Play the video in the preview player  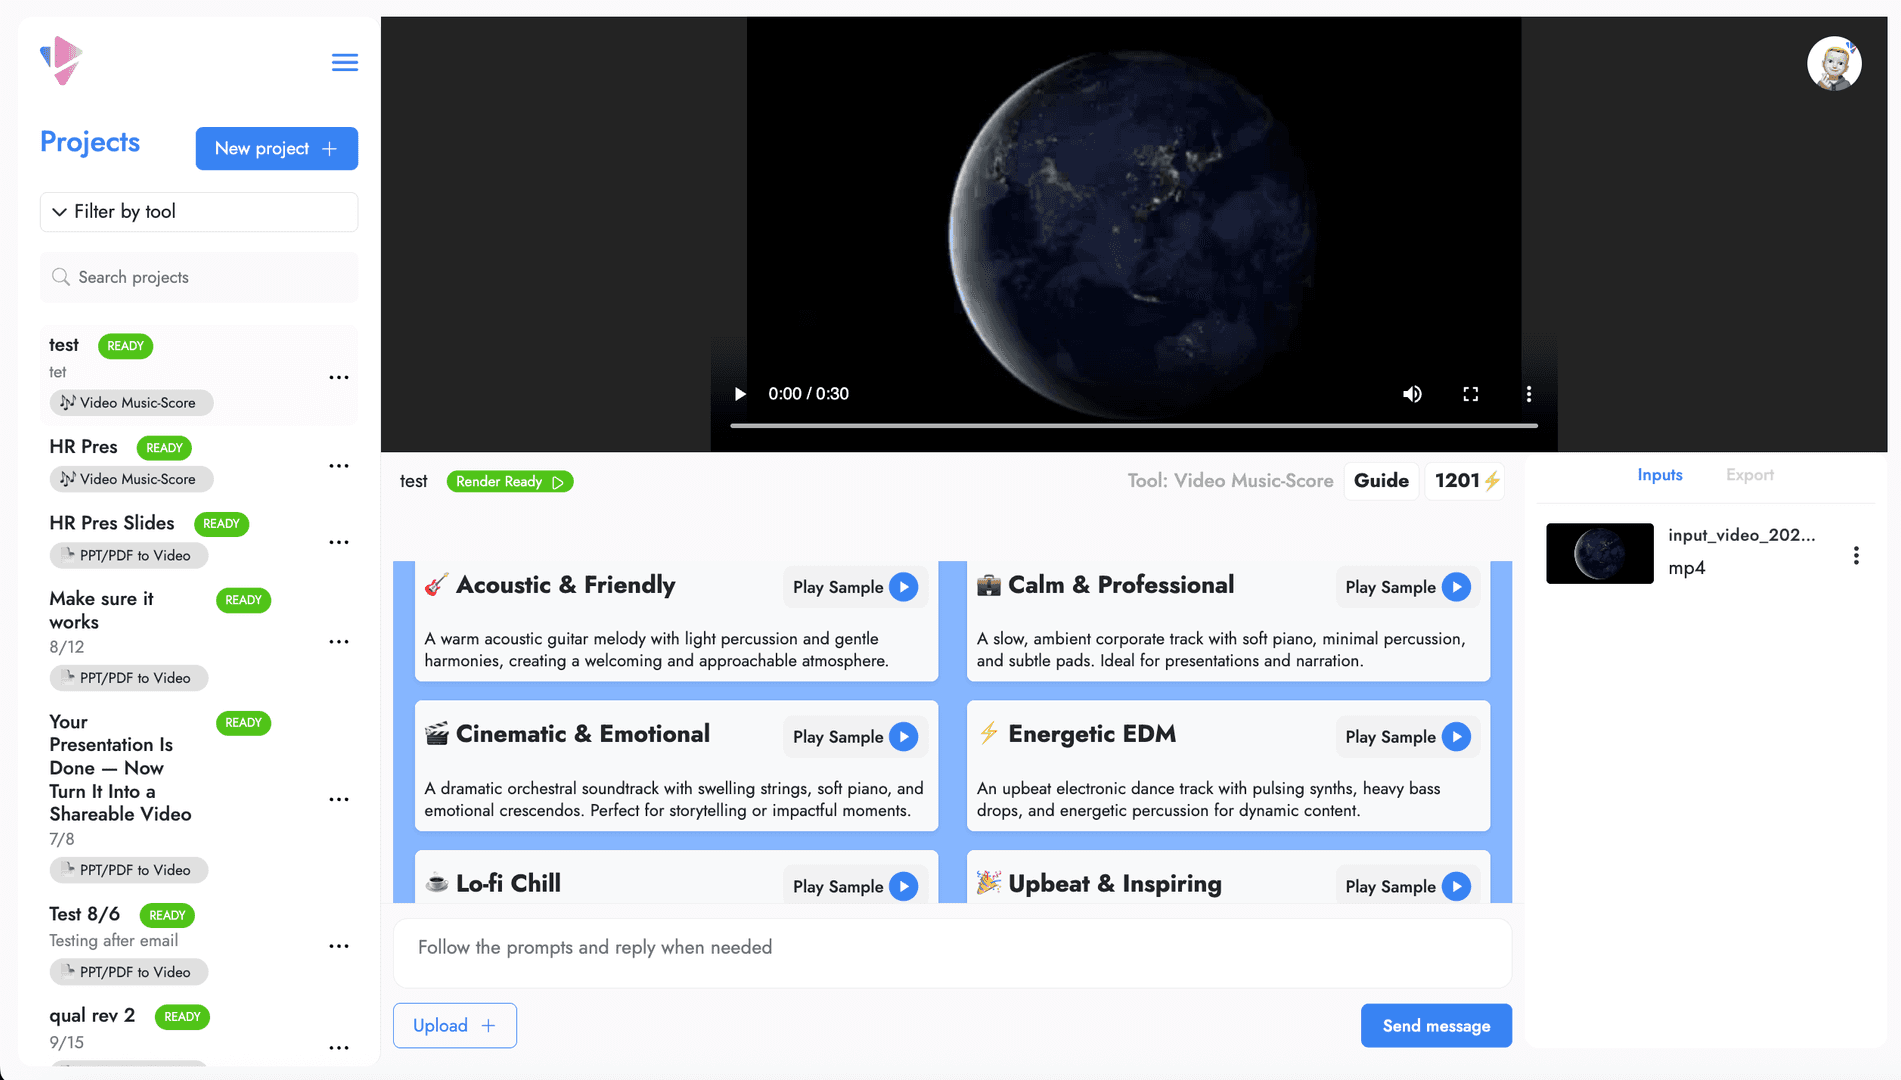tap(739, 393)
